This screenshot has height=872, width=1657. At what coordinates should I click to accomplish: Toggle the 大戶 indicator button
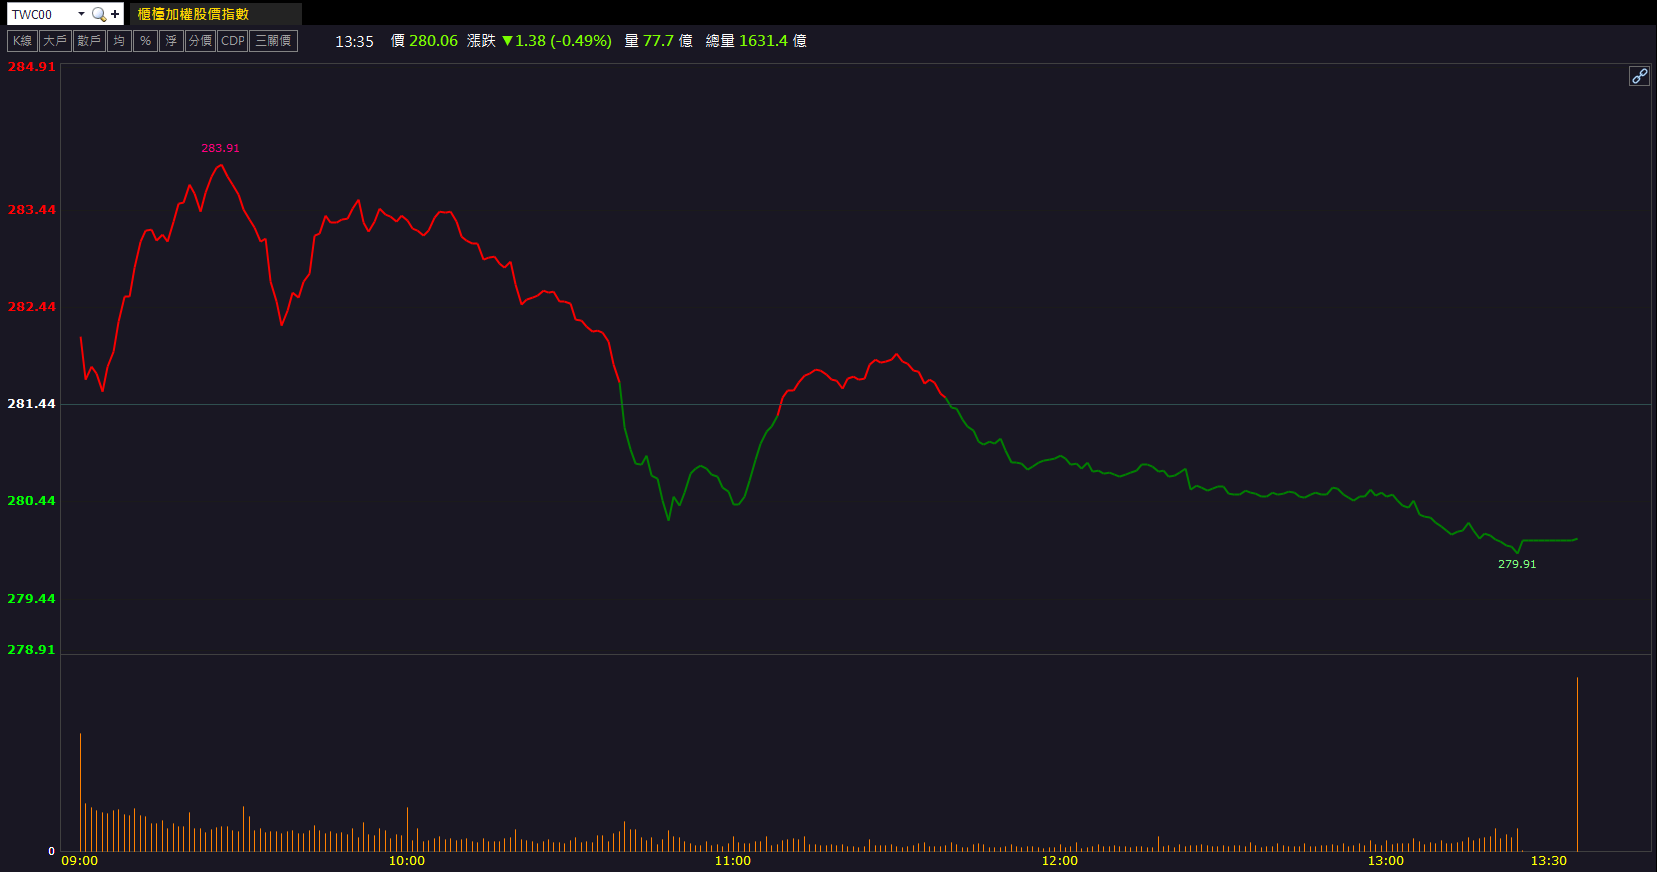[x=55, y=41]
